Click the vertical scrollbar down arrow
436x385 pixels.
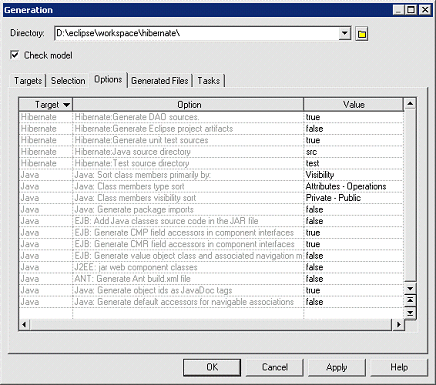[410, 288]
